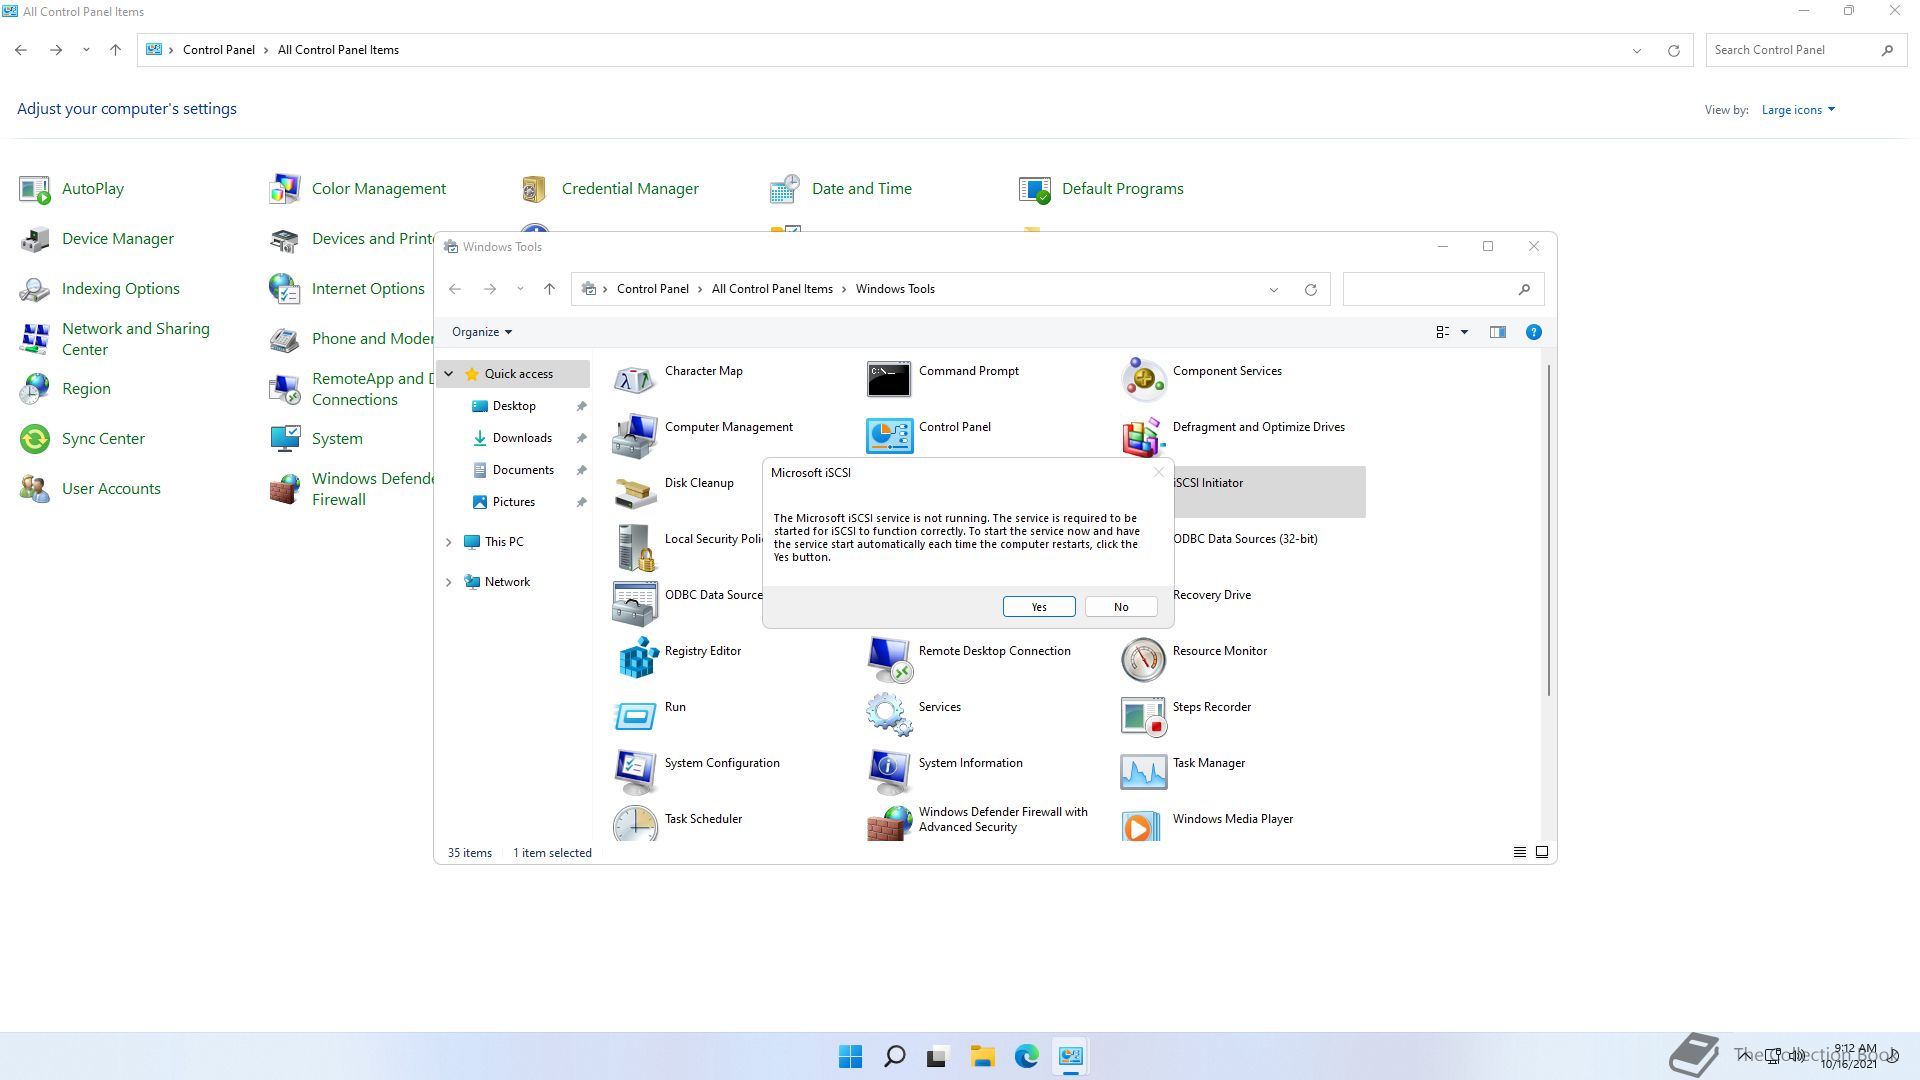The image size is (1920, 1080).
Task: Open view options dropdown arrow in Windows Tools
Action: click(x=1464, y=332)
